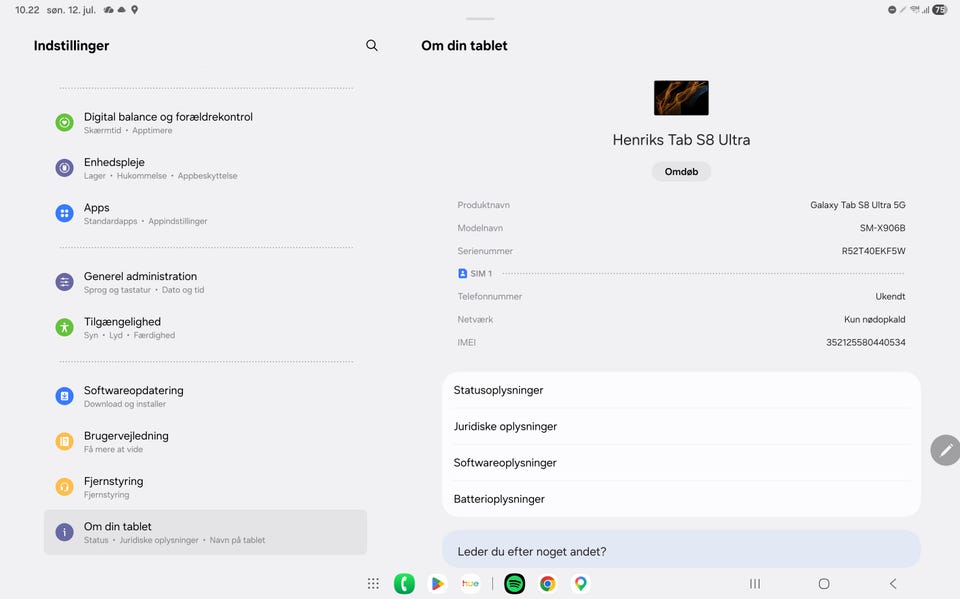Tap the Netværk label
Viewport: 960px width, 599px height.
click(x=475, y=319)
